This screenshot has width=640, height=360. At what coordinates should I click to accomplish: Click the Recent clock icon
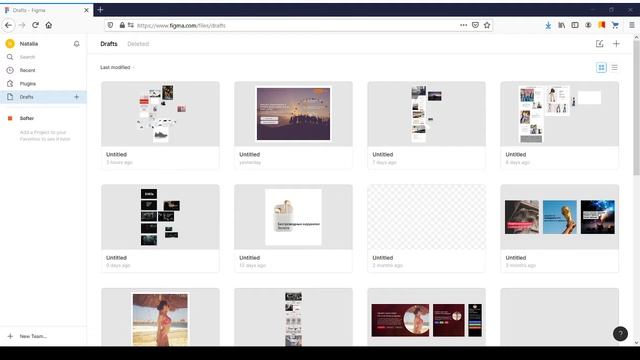[10, 70]
